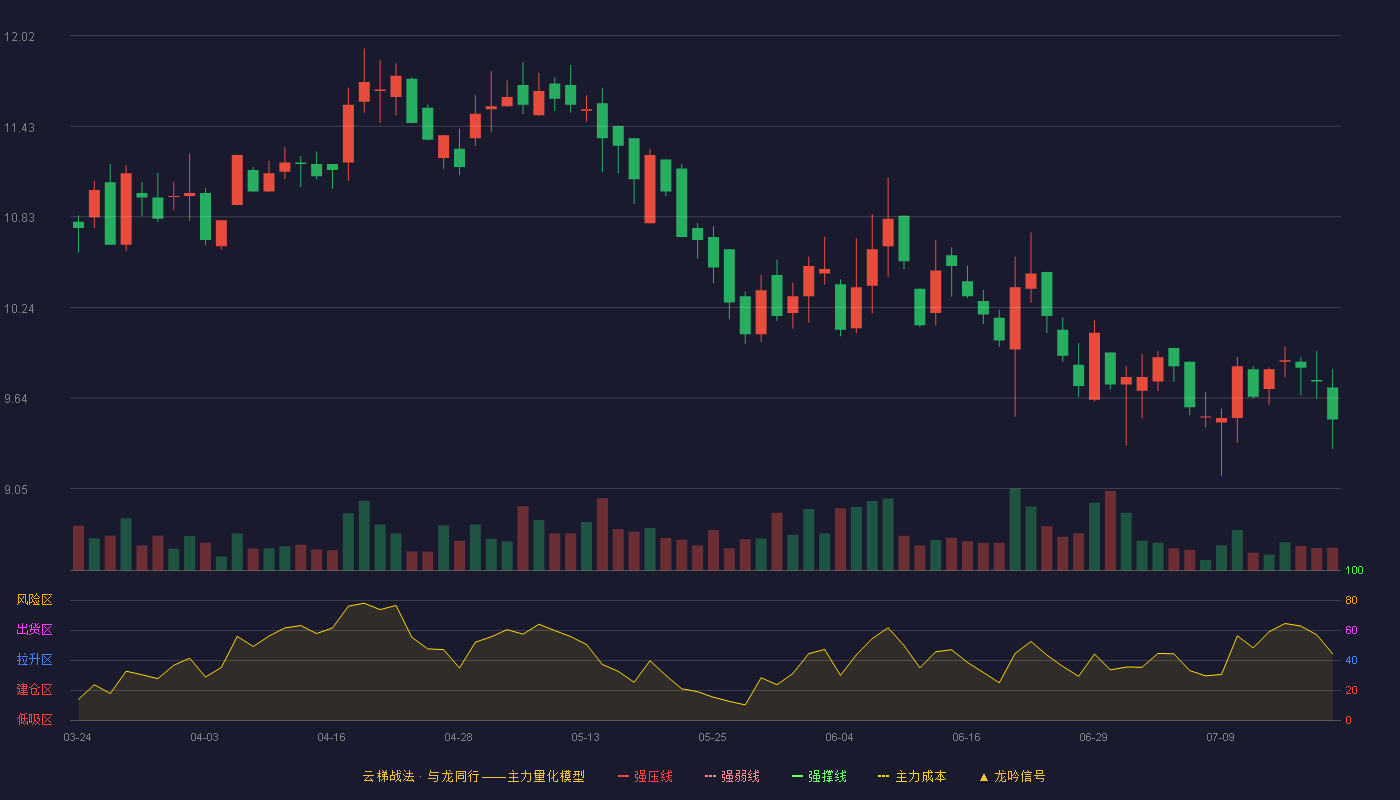Screen dimensions: 1400x800
Task: Toggle the 主力成本 legend entry
Action: click(x=912, y=776)
